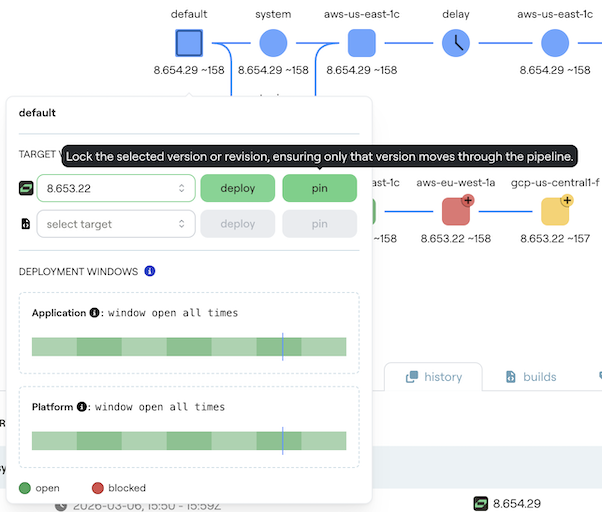This screenshot has height=512, width=602.
Task: Switch to the builds tab
Action: tap(530, 377)
